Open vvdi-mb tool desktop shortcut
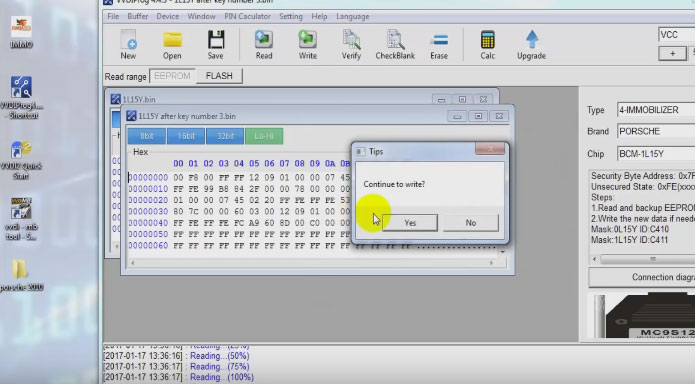 tap(21, 219)
